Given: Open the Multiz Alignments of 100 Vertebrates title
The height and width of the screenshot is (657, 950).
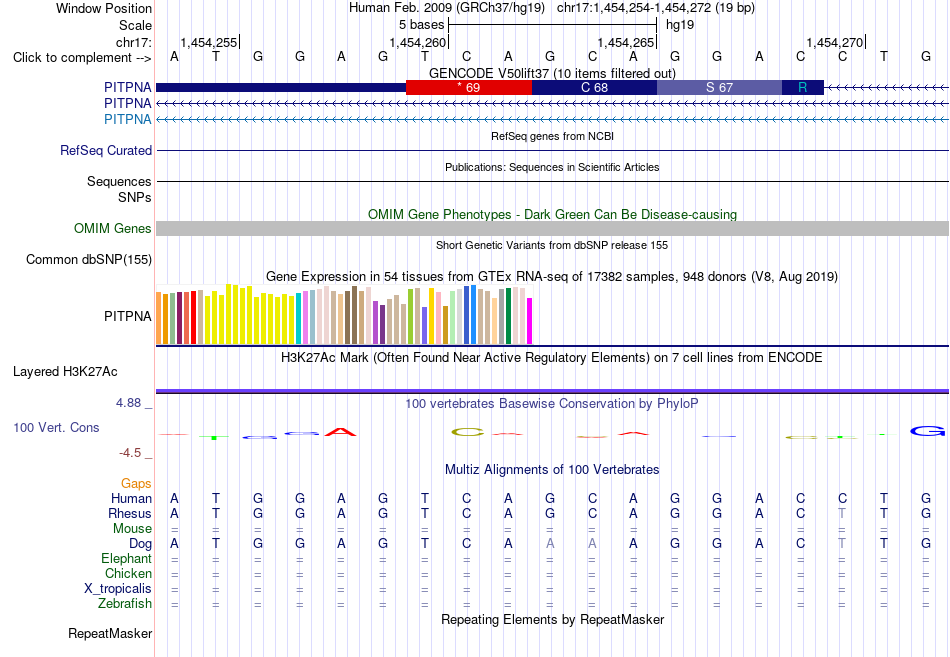Looking at the screenshot, I should point(552,470).
